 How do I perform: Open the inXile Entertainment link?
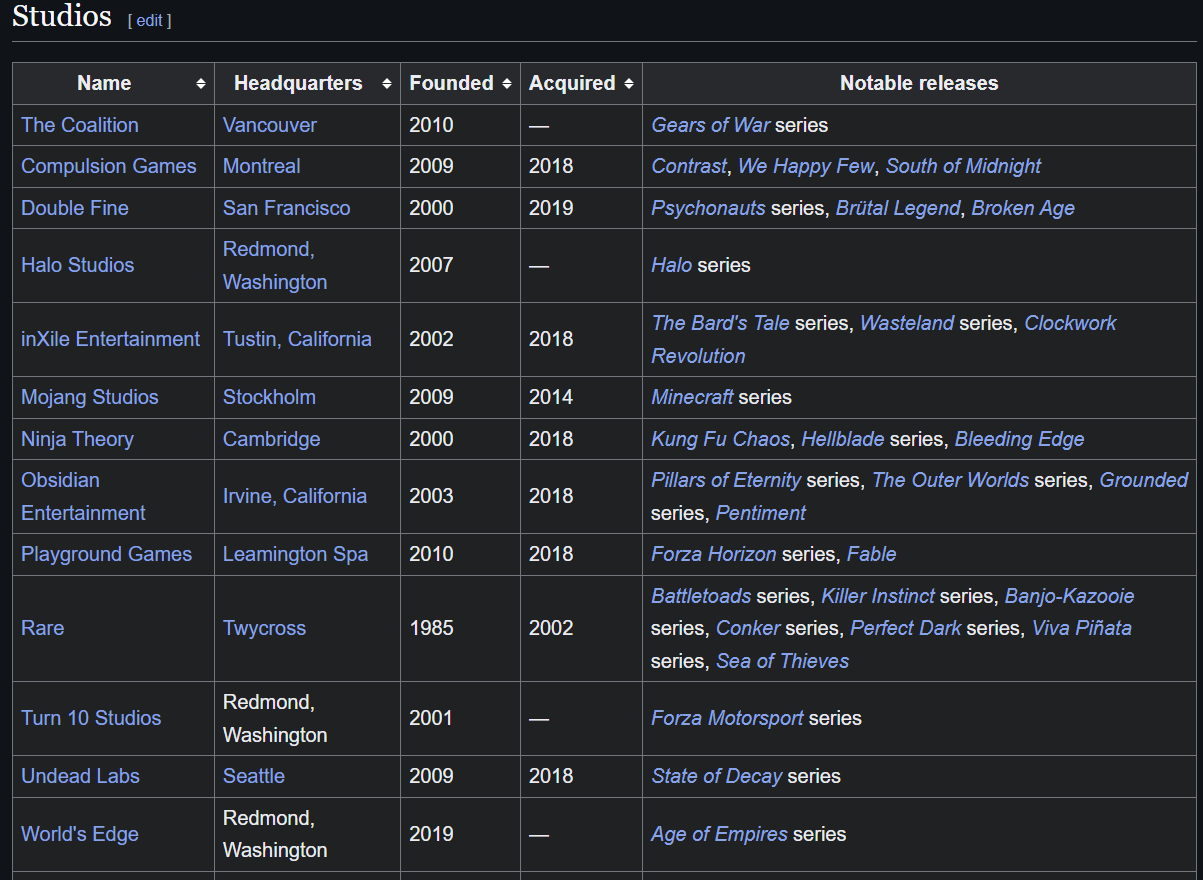click(x=111, y=339)
